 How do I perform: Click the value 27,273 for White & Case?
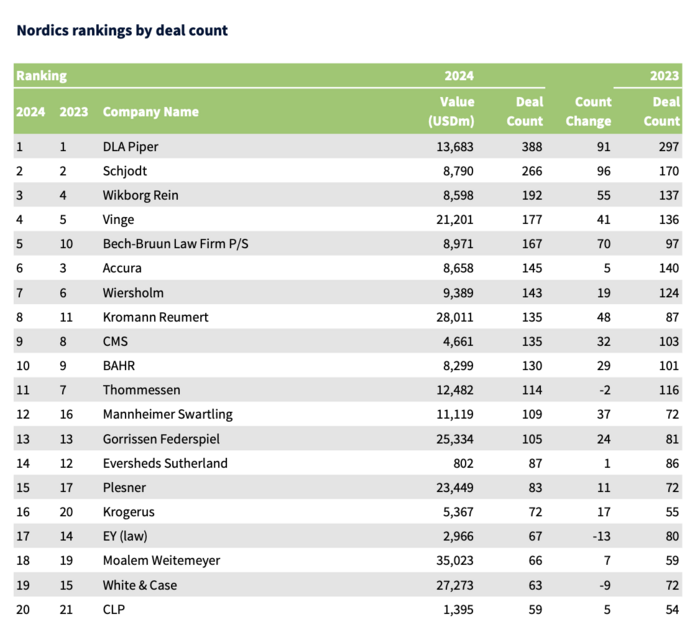click(x=455, y=585)
